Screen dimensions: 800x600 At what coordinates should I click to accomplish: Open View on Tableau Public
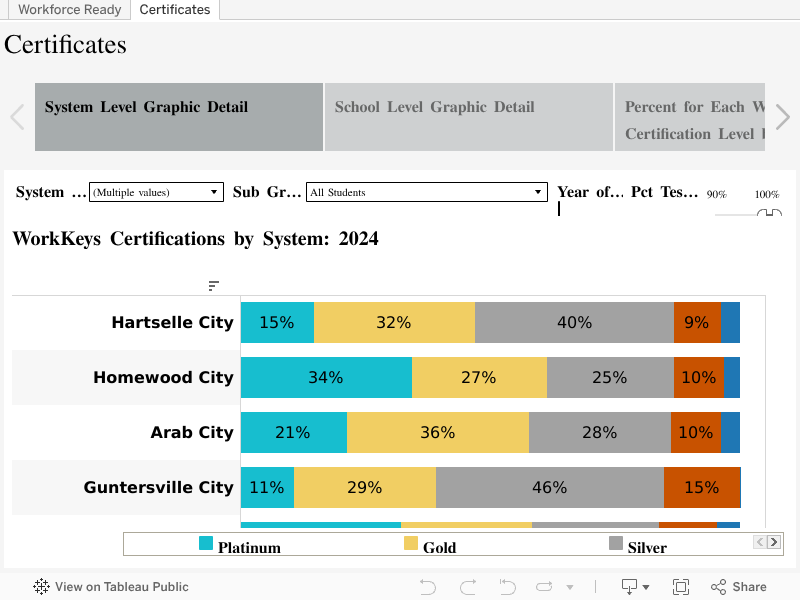pyautogui.click(x=111, y=587)
